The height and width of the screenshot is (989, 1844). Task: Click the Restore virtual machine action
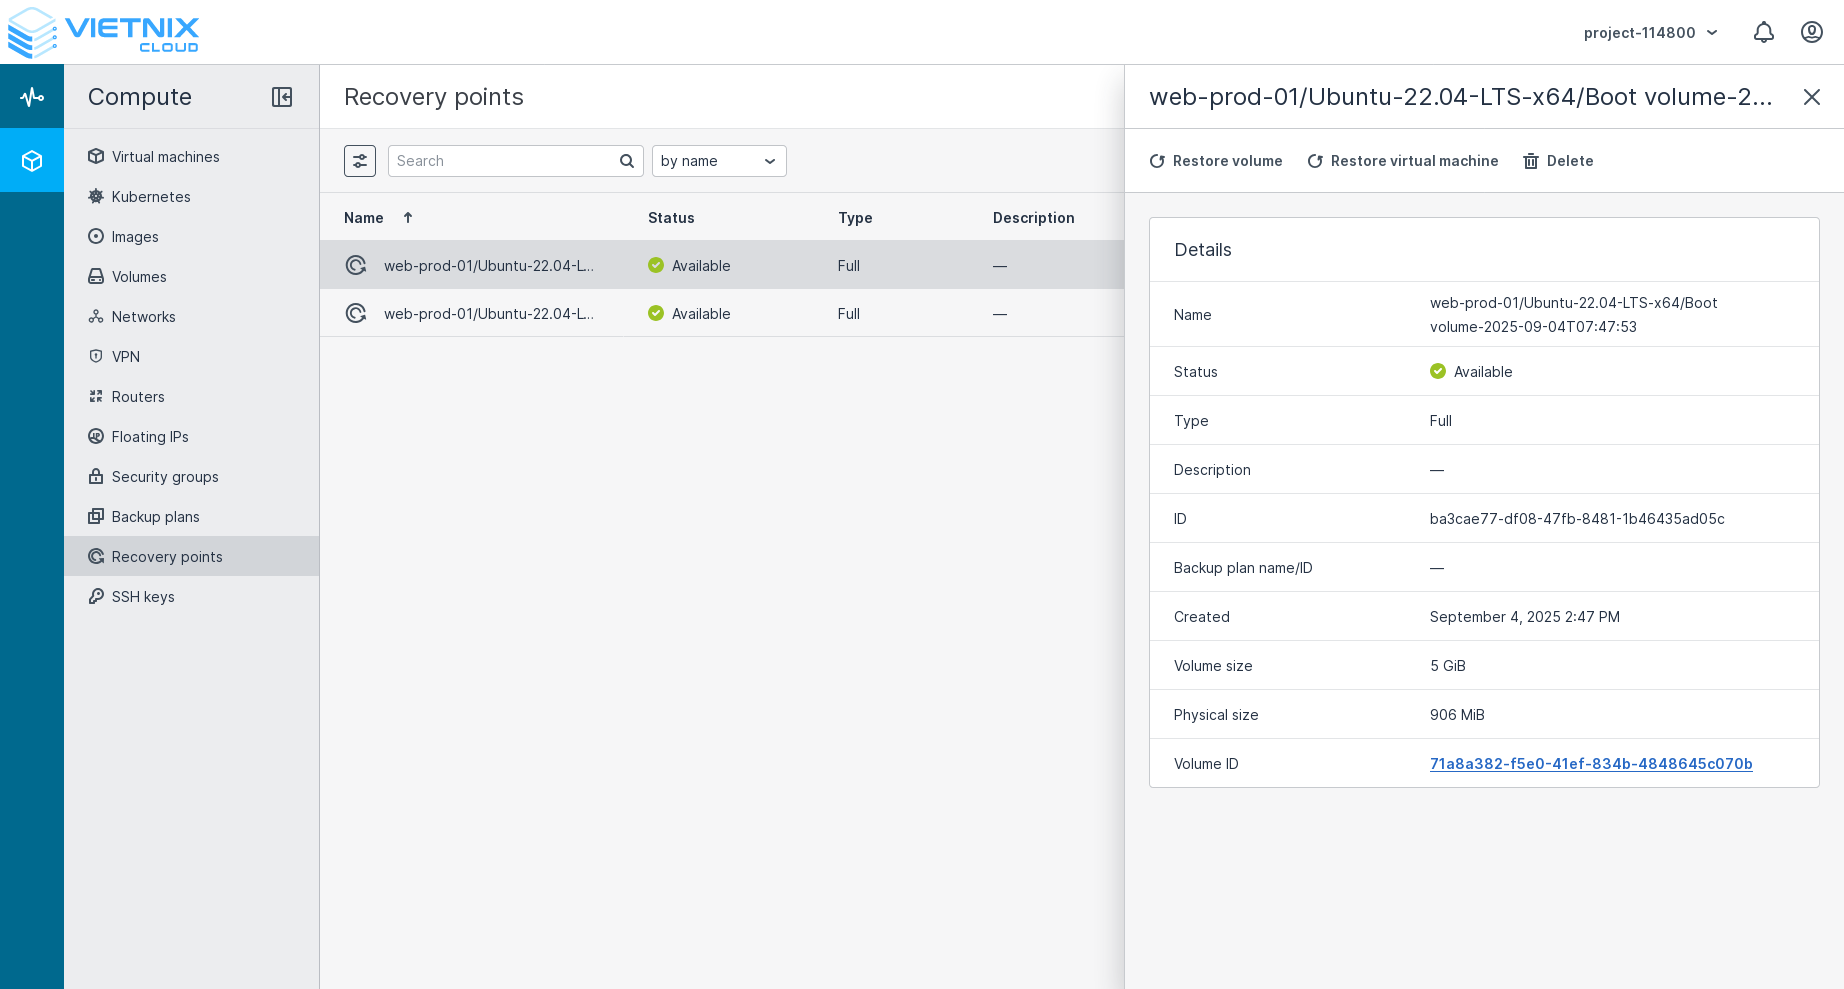tap(1402, 161)
